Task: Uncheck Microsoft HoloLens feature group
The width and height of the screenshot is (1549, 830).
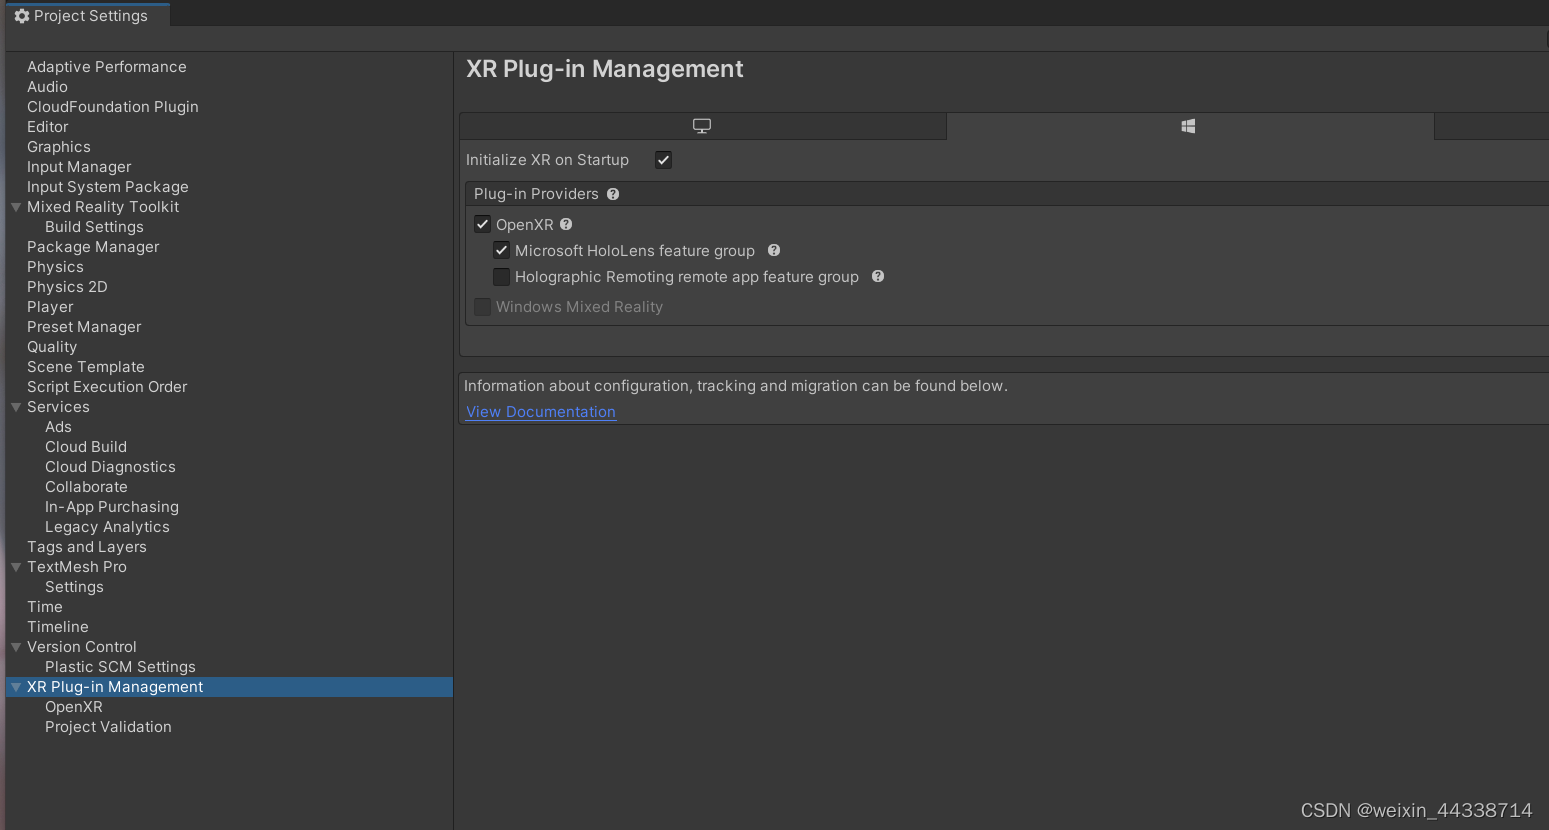Action: pos(502,250)
